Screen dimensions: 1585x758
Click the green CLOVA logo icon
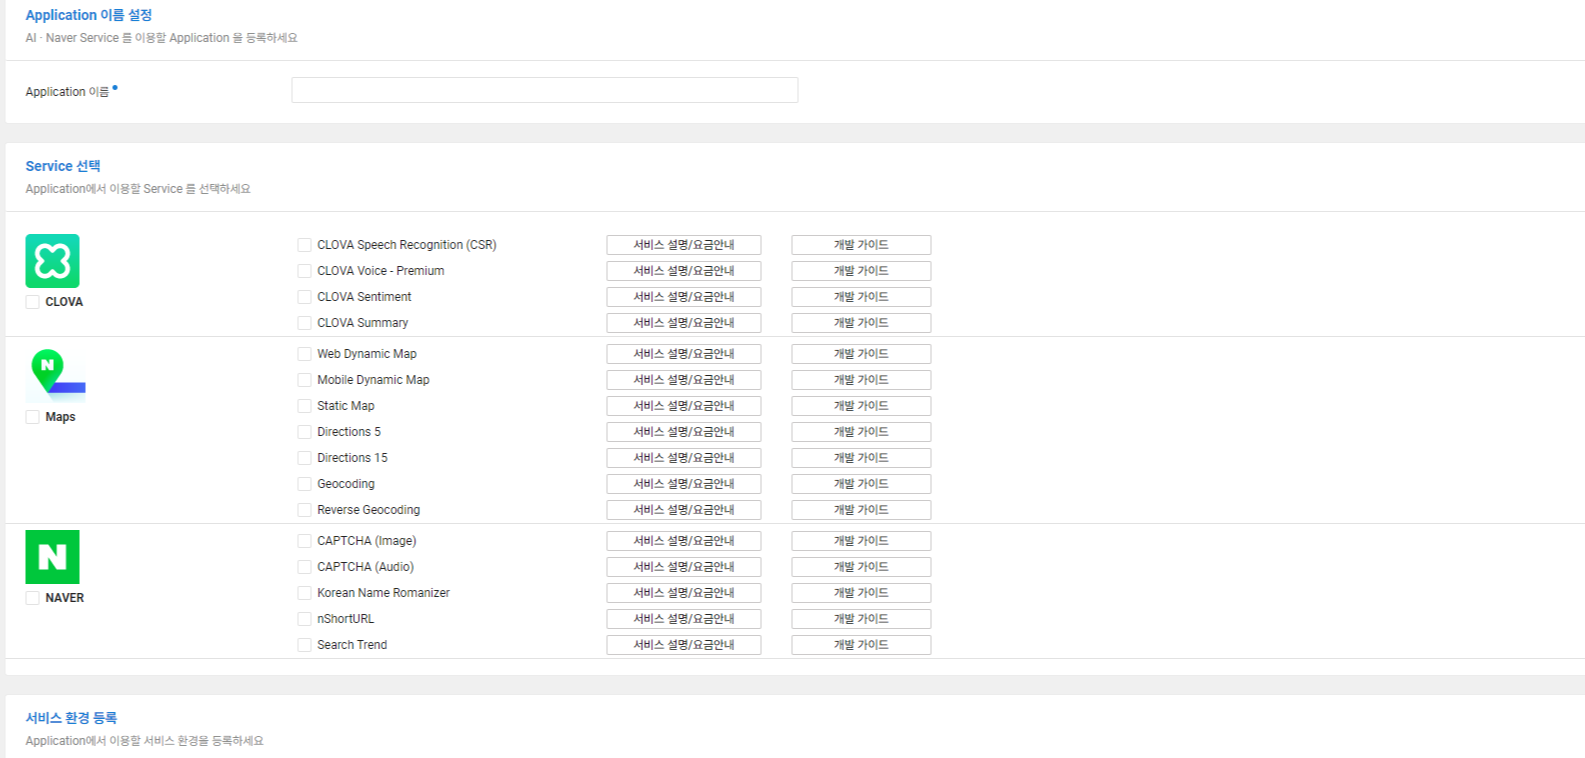coord(52,261)
